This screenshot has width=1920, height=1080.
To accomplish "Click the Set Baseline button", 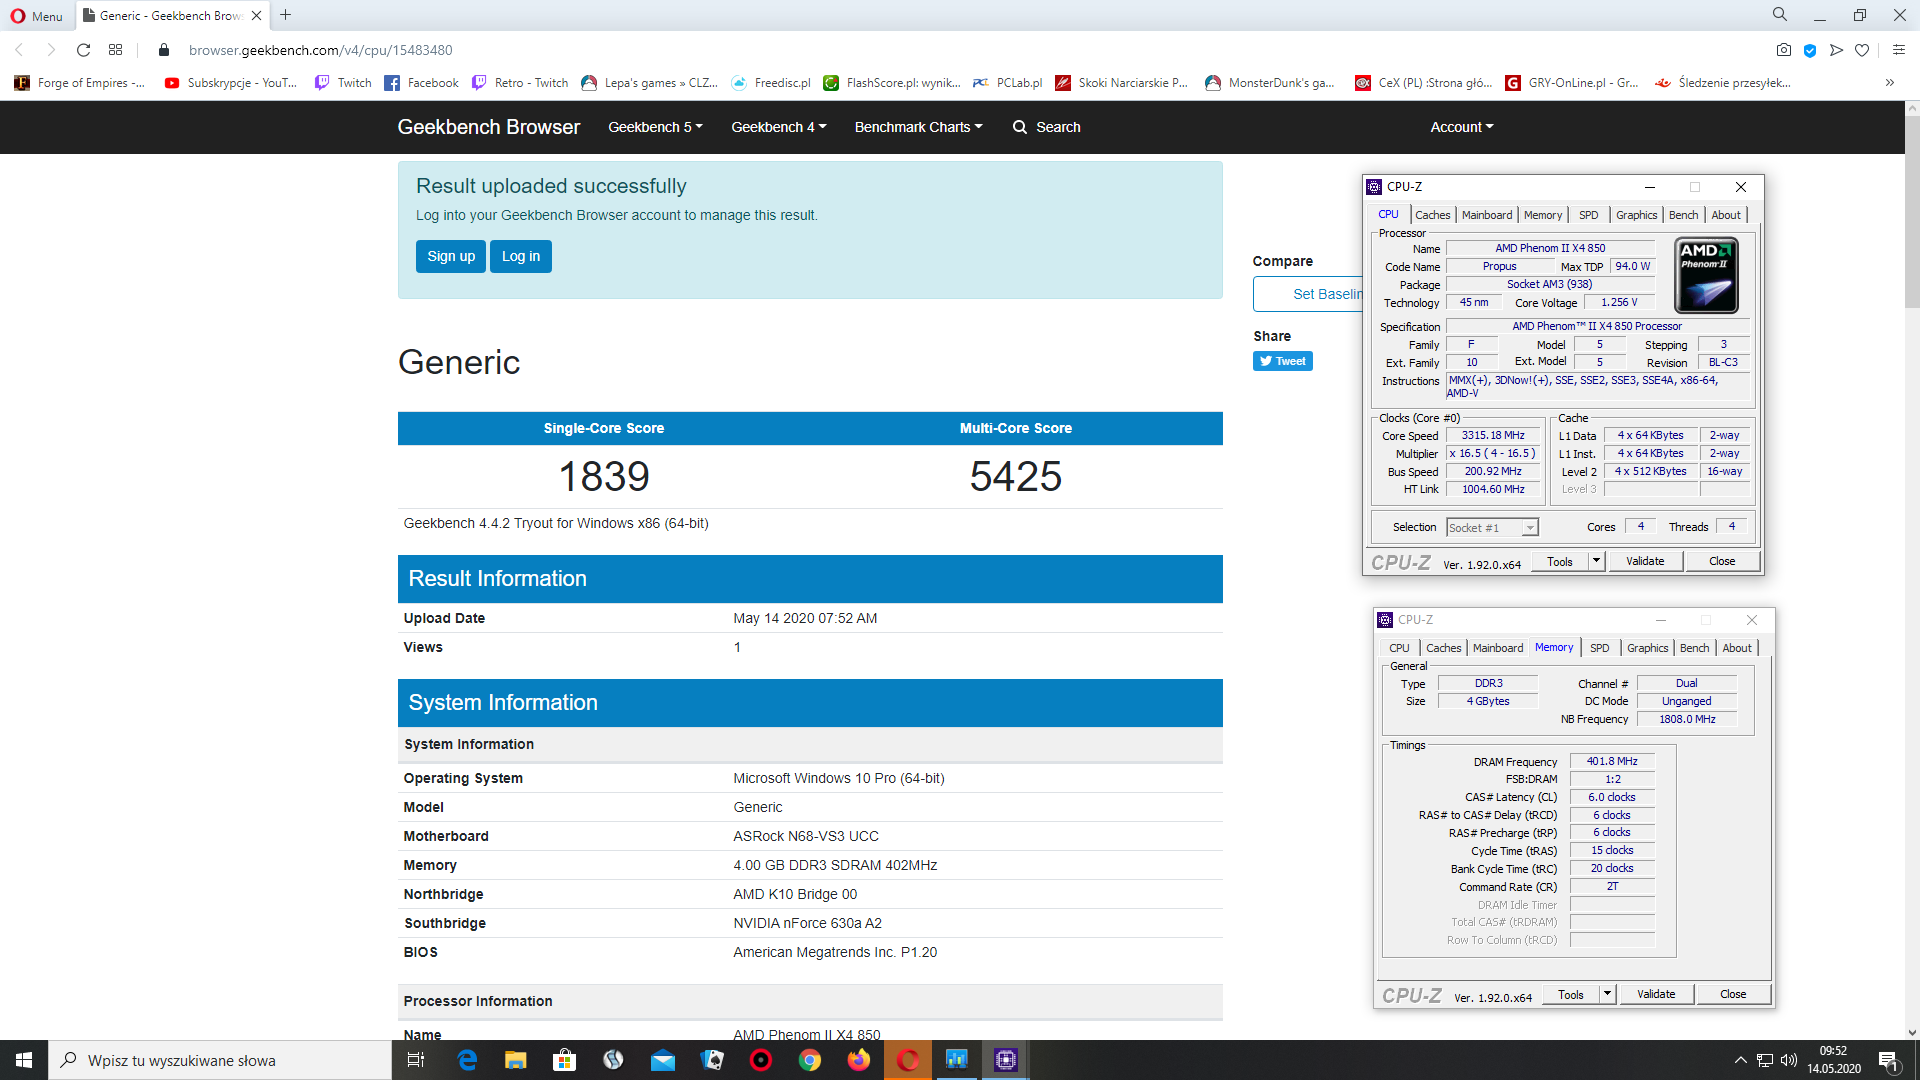I will click(1309, 294).
